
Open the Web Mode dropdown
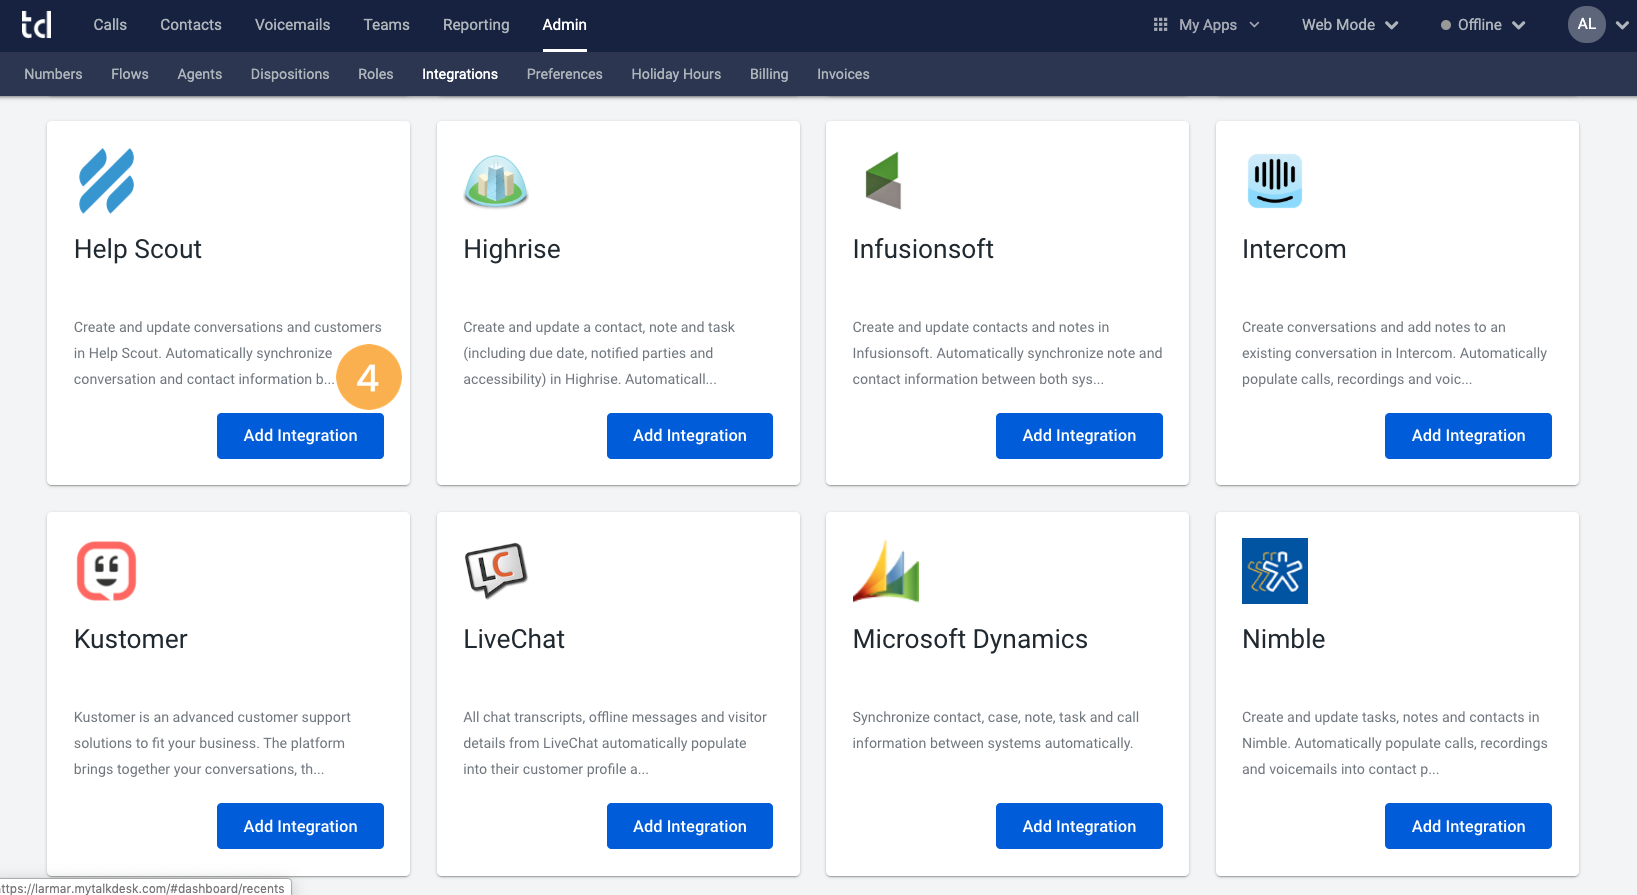click(x=1349, y=25)
